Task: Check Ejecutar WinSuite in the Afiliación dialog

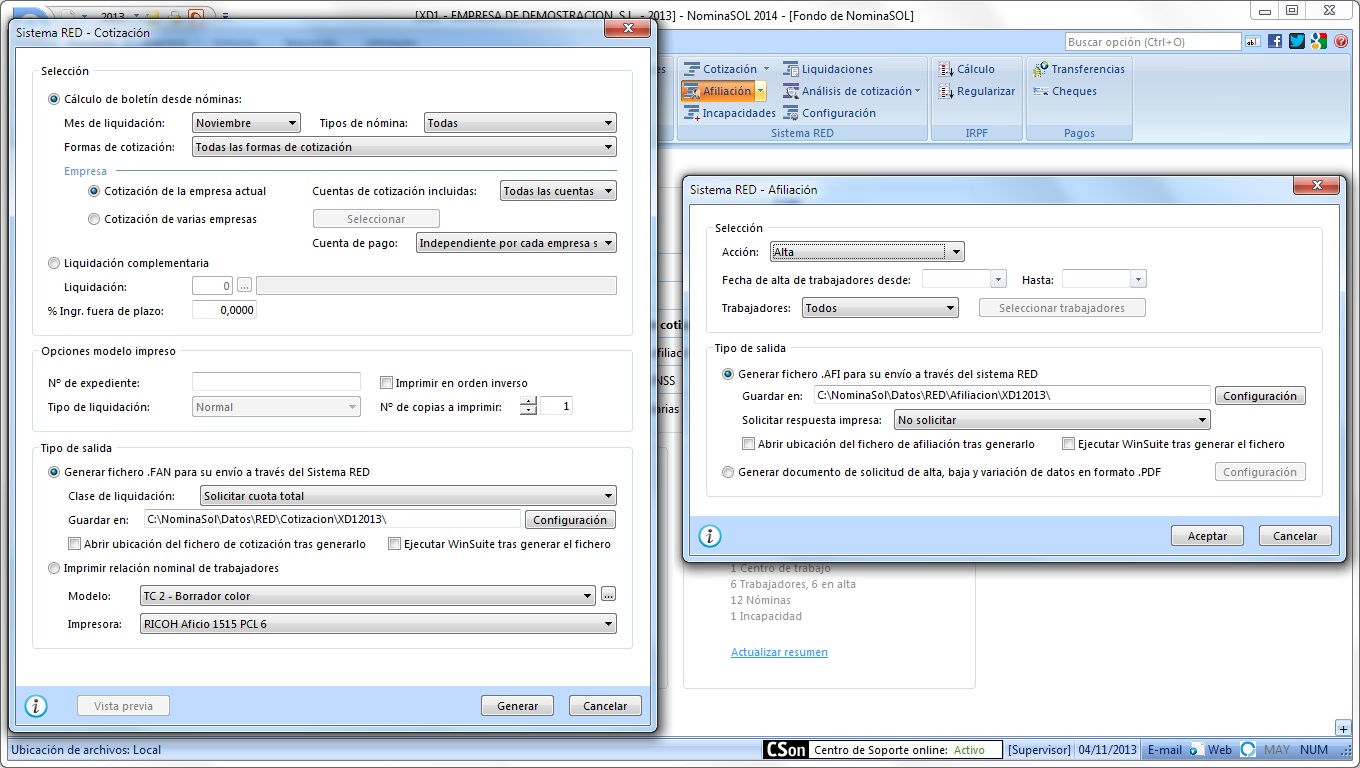Action: click(x=1068, y=444)
